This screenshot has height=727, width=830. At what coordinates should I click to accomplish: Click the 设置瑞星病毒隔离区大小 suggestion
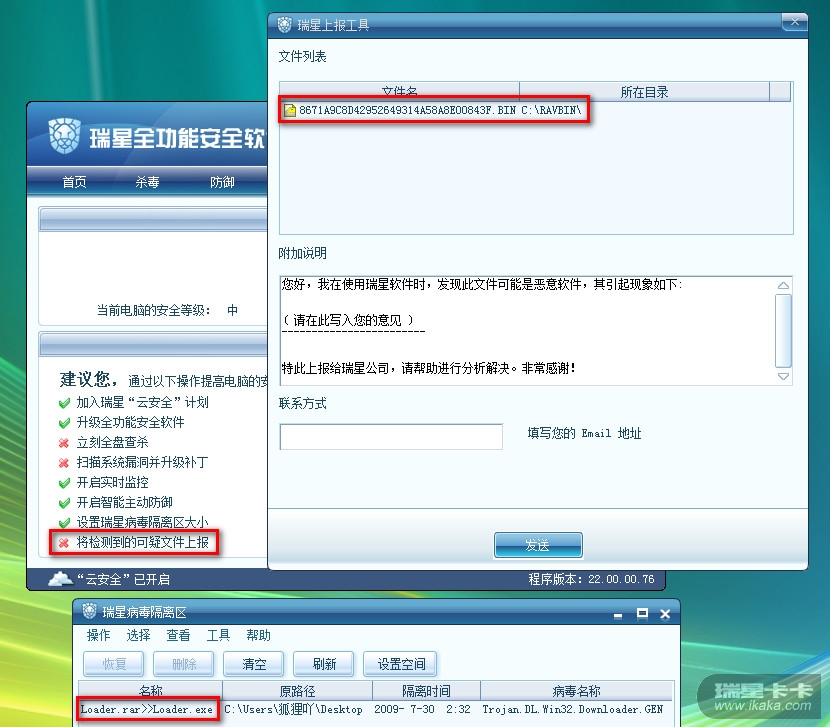[142, 523]
